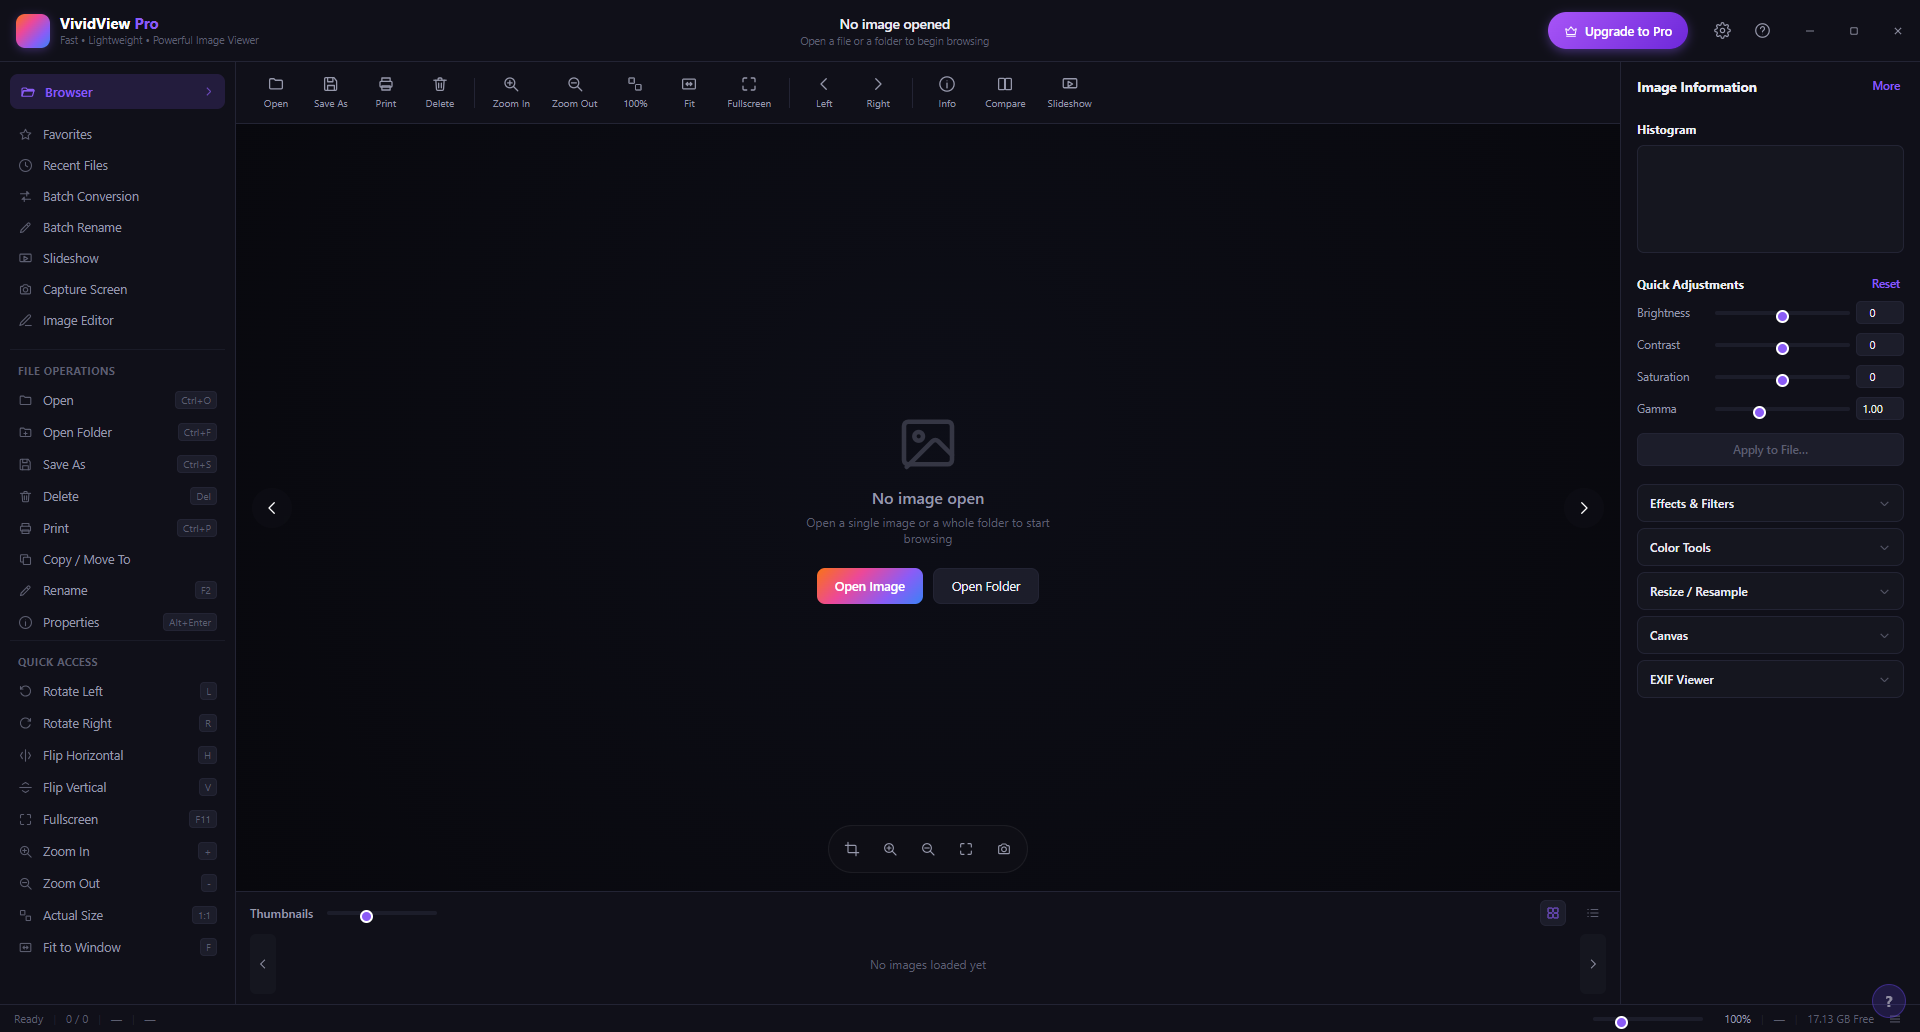The image size is (1920, 1032).
Task: Click the Delete trash toolbar icon
Action: click(440, 92)
